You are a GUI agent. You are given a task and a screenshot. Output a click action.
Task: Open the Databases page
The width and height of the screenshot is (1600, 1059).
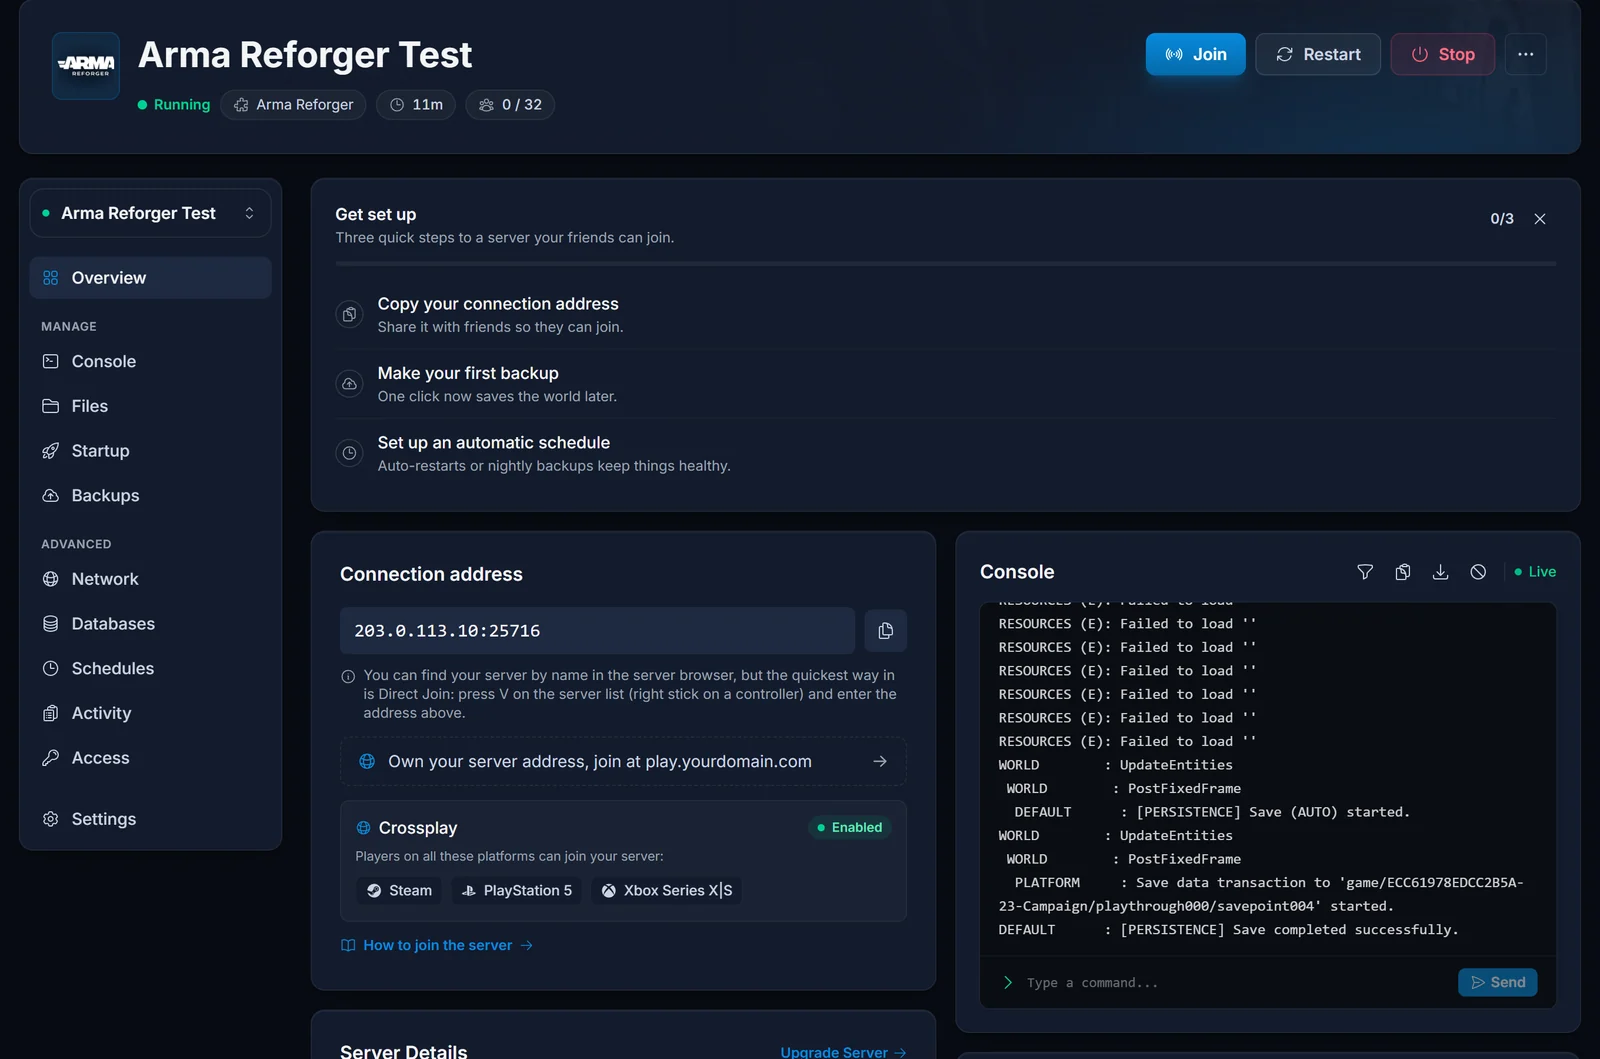pos(150,624)
